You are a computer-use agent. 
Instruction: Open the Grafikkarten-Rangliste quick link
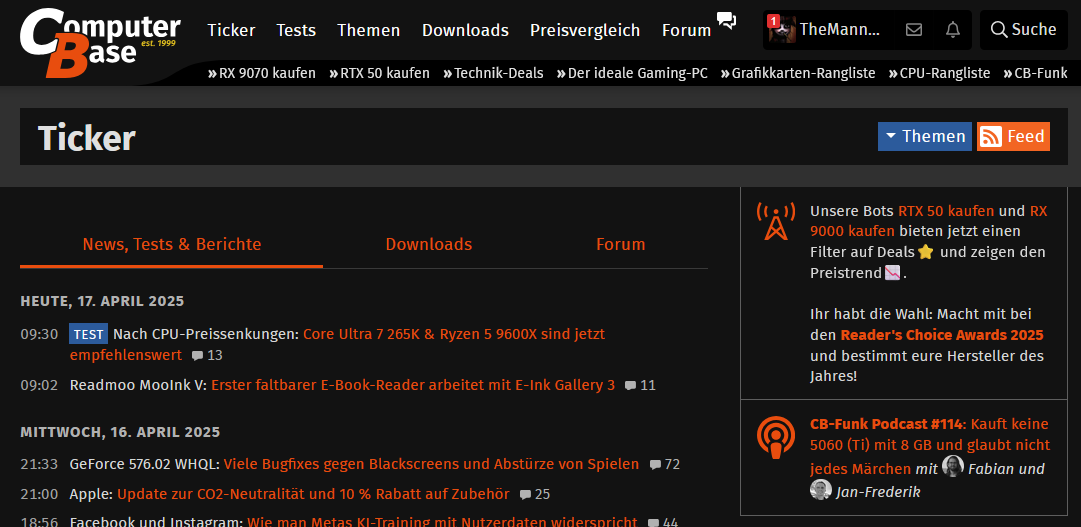(x=798, y=73)
